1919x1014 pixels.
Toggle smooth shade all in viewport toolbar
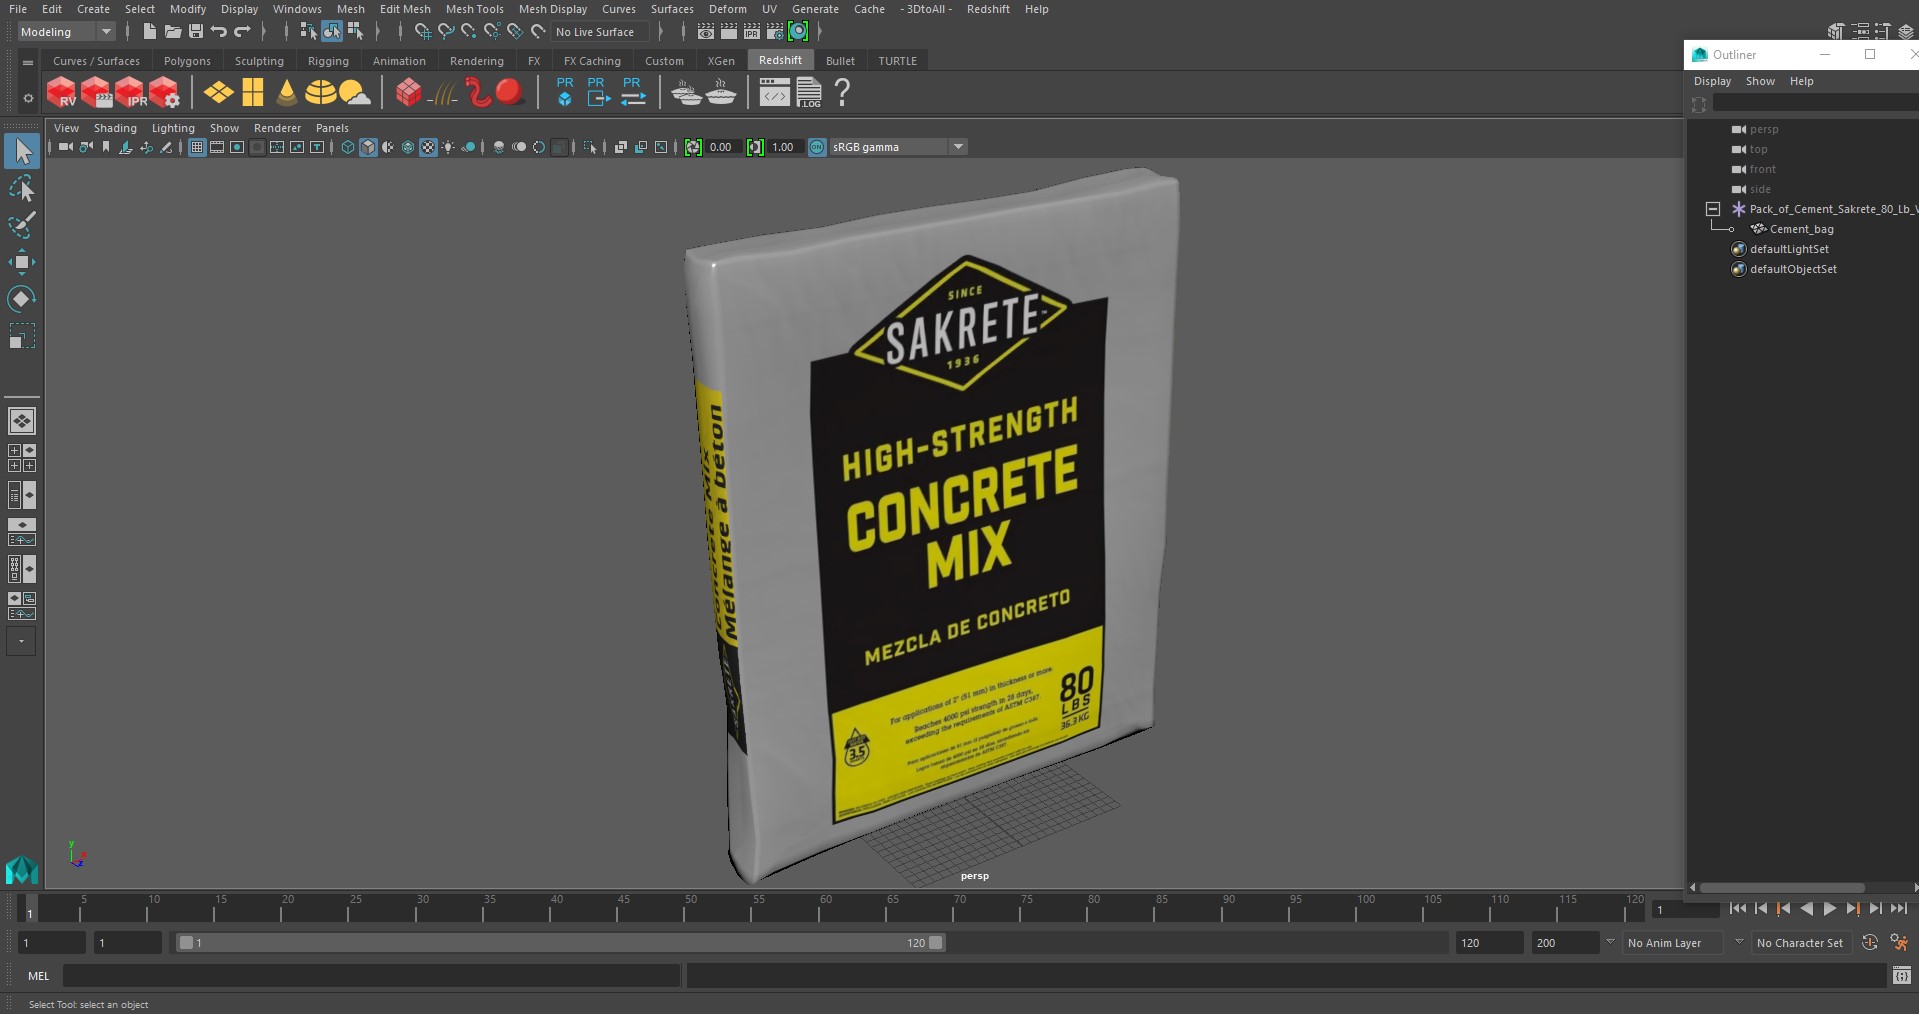pos(368,147)
